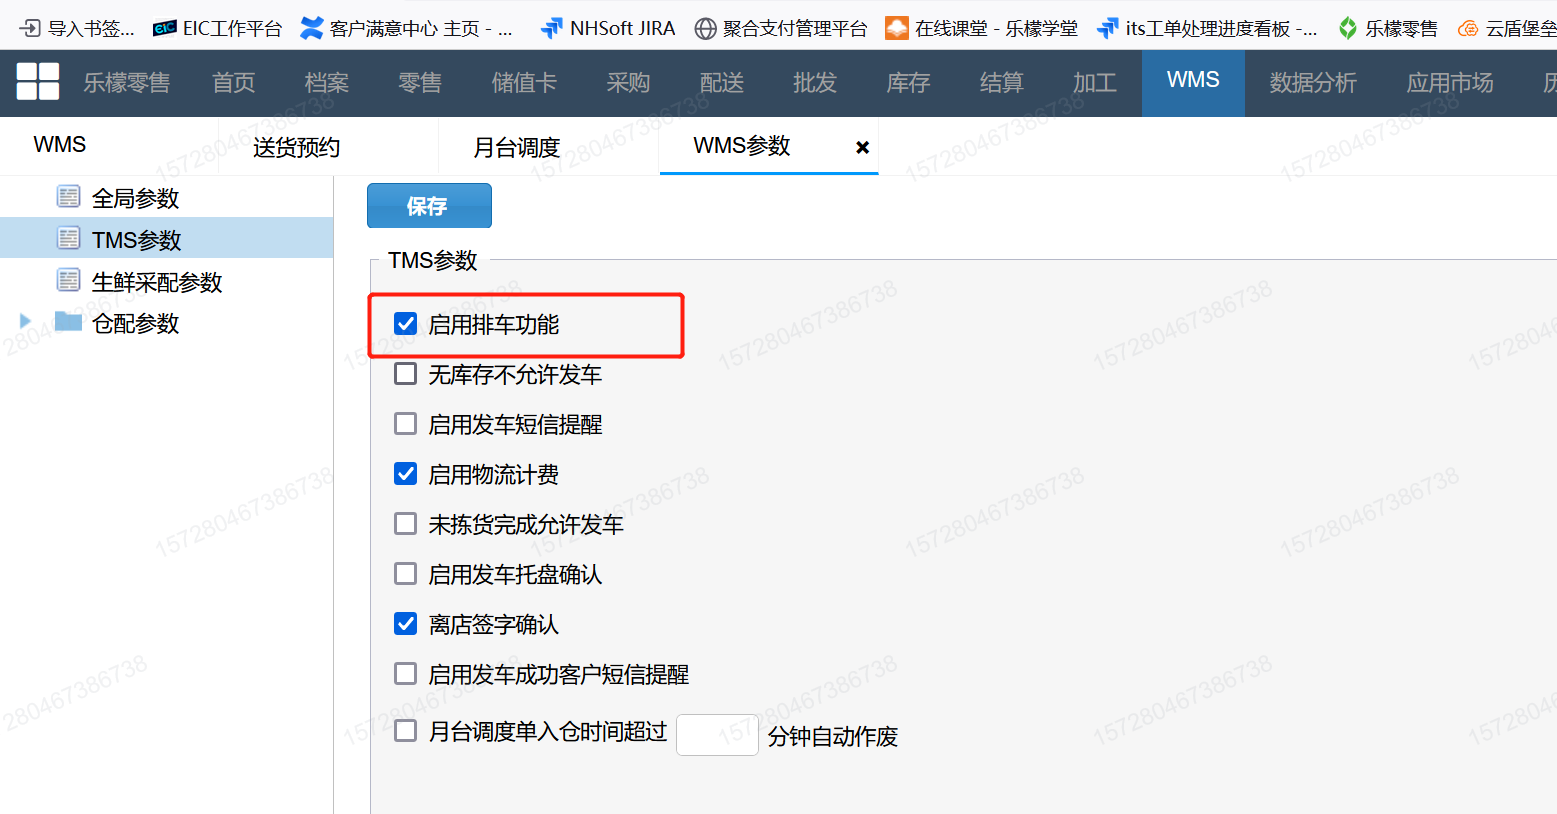1557x814 pixels.
Task: Expand the 仓配参数 tree node arrow
Action: [x=25, y=321]
